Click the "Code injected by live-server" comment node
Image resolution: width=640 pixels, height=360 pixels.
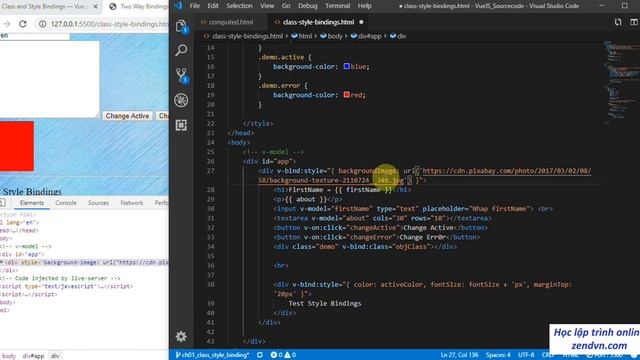coord(60,278)
